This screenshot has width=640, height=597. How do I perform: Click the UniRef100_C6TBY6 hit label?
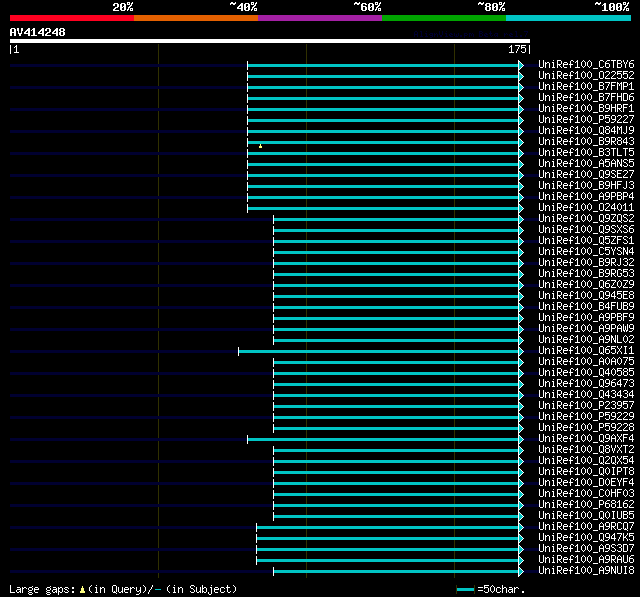[x=586, y=64]
